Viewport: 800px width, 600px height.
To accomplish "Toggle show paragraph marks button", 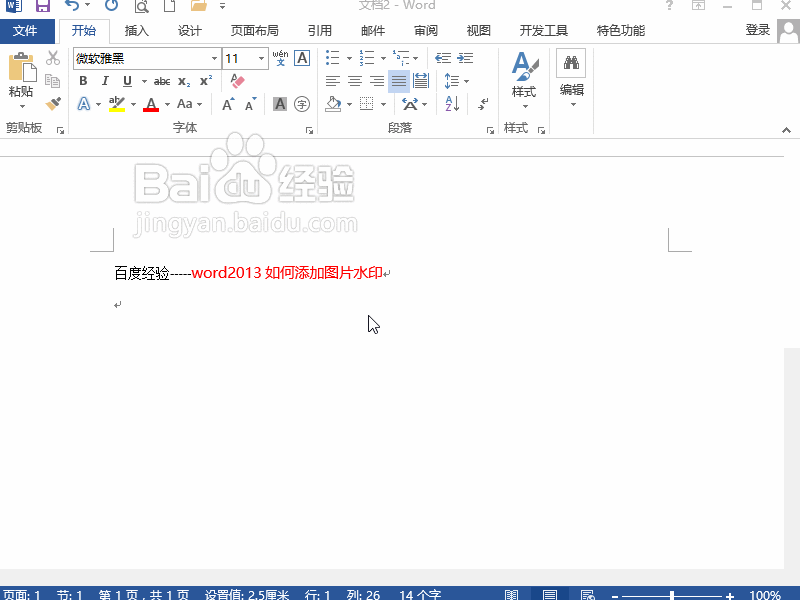I will 483,104.
